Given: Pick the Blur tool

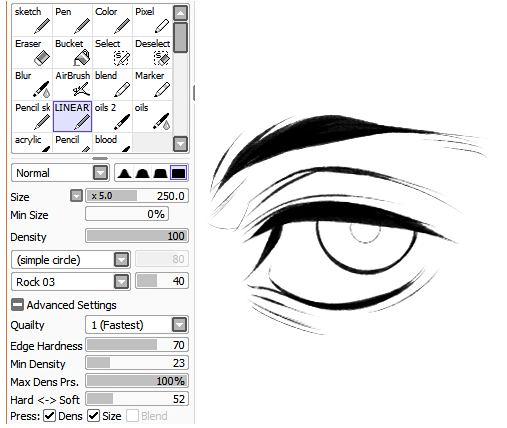Looking at the screenshot, I should (x=32, y=84).
